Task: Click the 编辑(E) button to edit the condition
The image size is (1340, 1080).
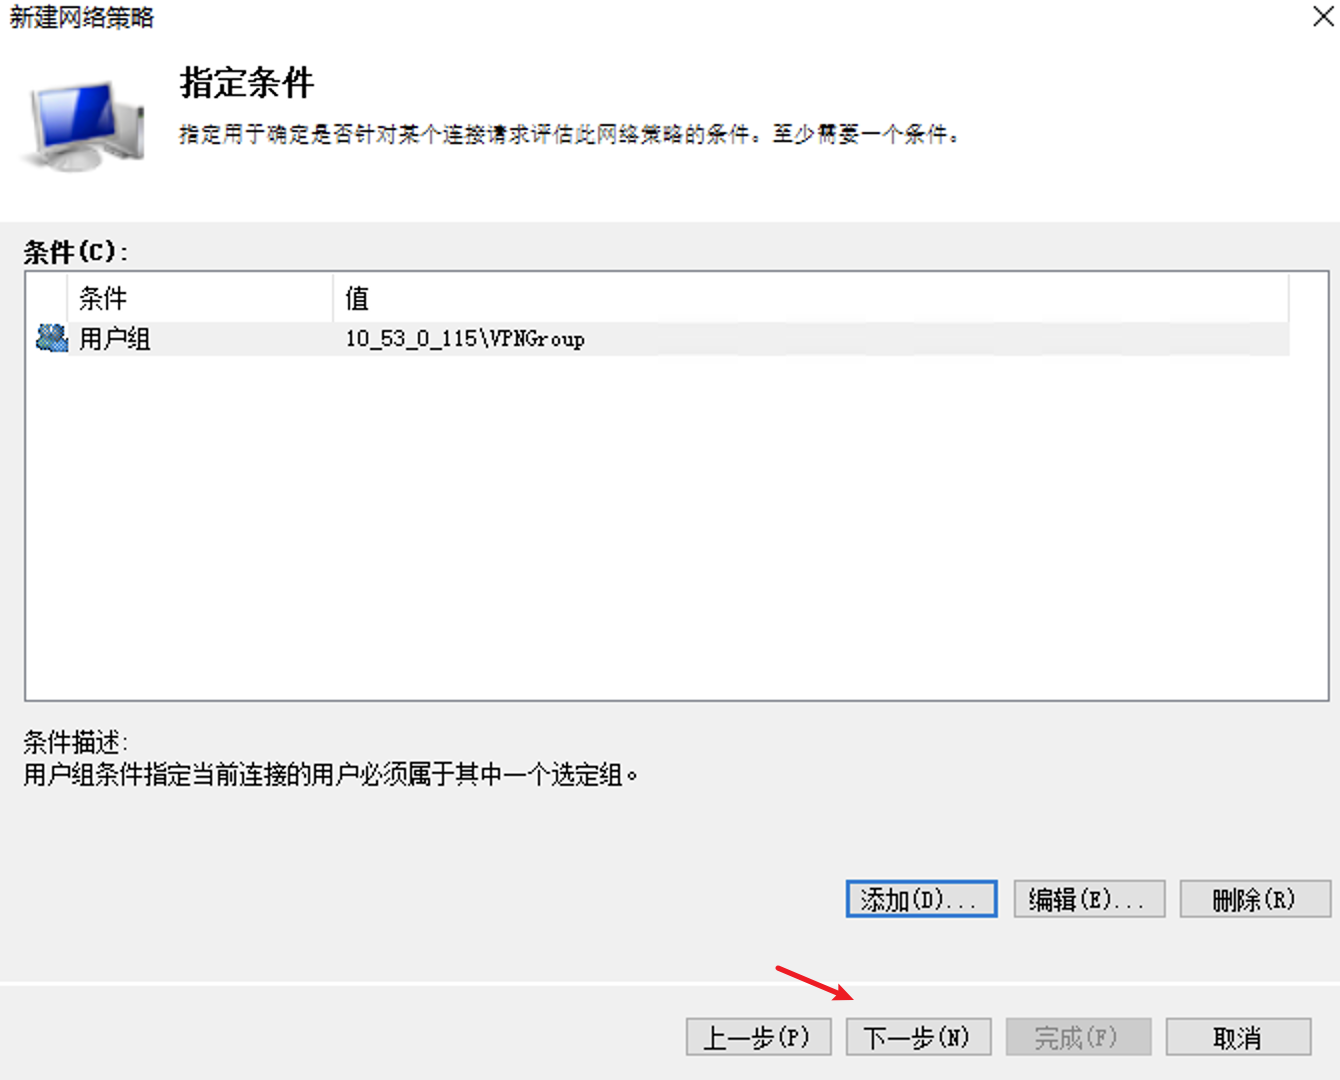Action: point(1088,898)
